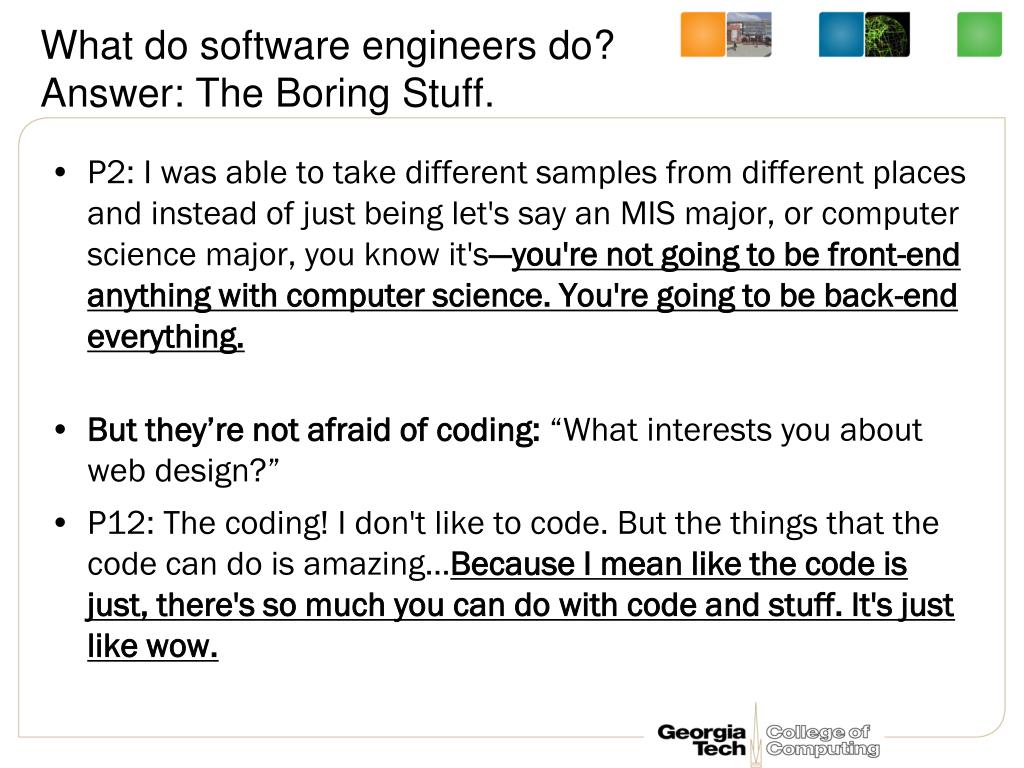
Task: Click the Georgia Tech logo
Action: pyautogui.click(x=702, y=741)
